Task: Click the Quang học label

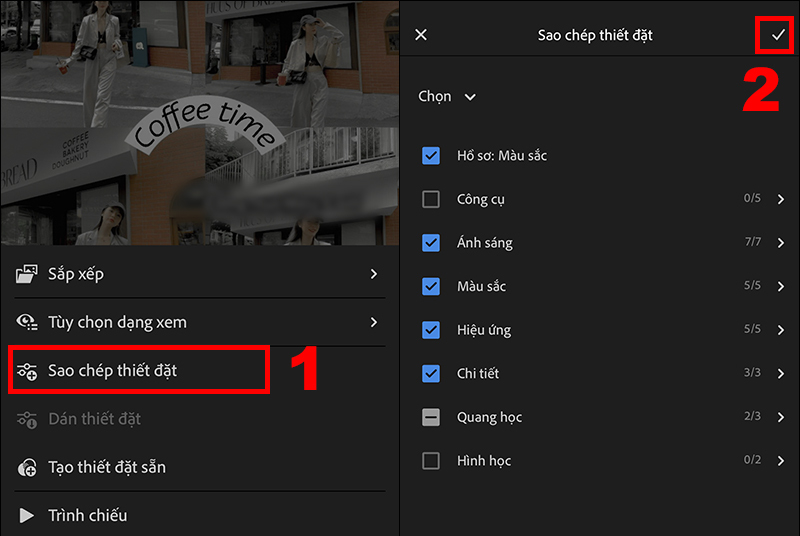Action: (489, 417)
